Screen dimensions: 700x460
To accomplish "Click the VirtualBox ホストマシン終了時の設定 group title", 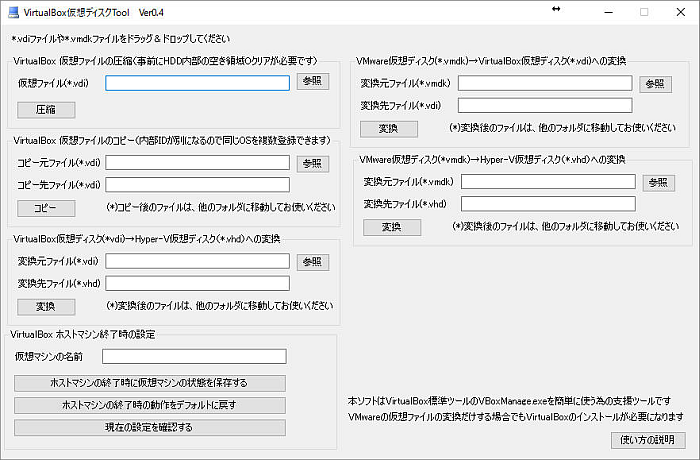I will pos(83,334).
